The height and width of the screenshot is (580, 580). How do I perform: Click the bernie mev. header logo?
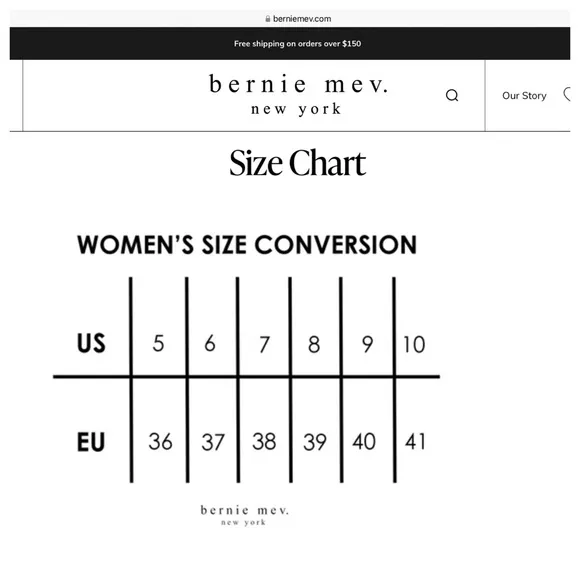click(x=298, y=95)
